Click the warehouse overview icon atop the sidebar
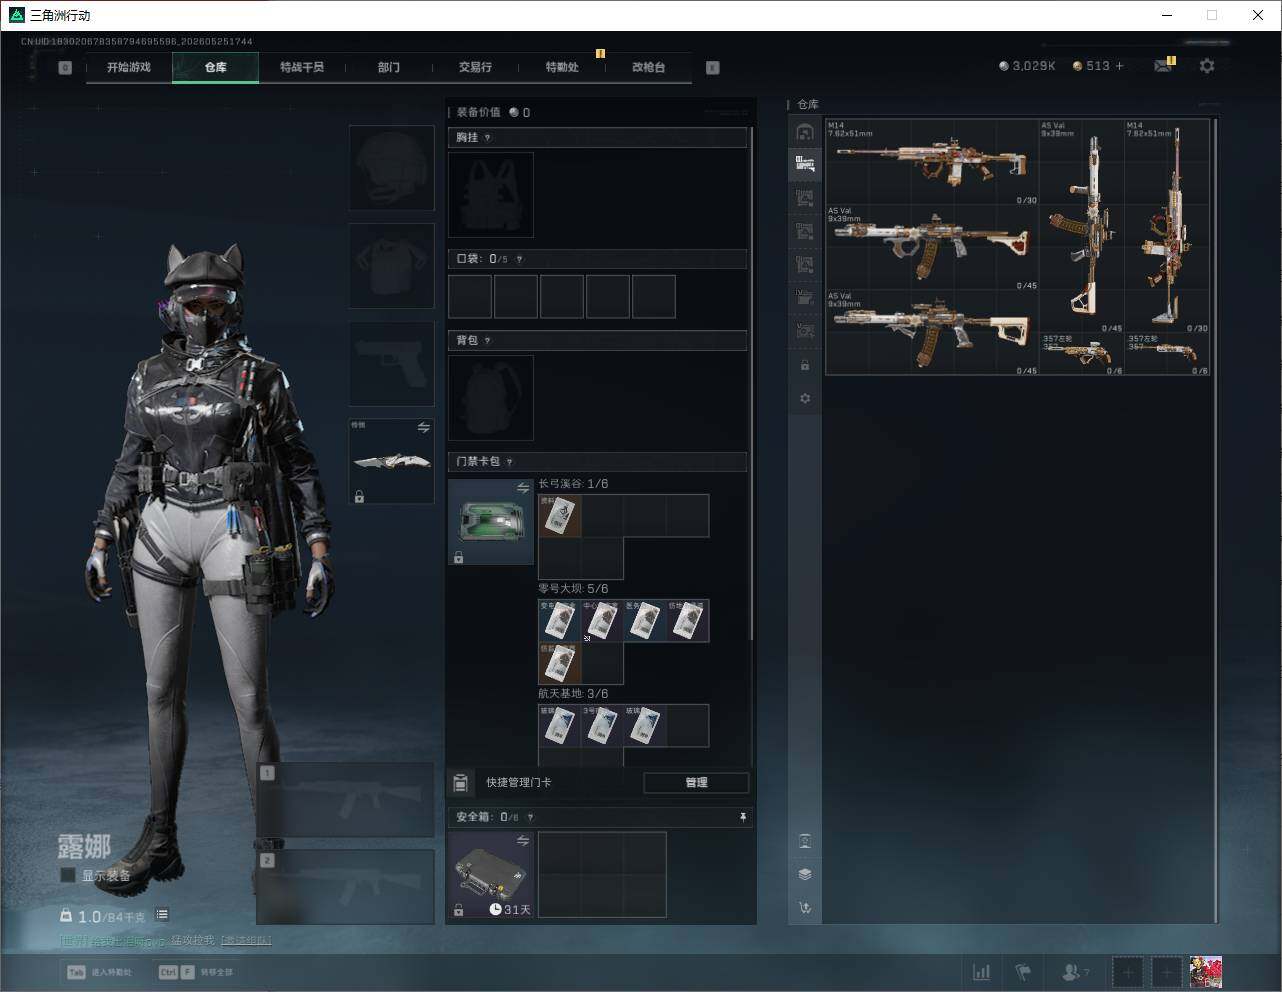Viewport: 1282px width, 992px height. (805, 132)
